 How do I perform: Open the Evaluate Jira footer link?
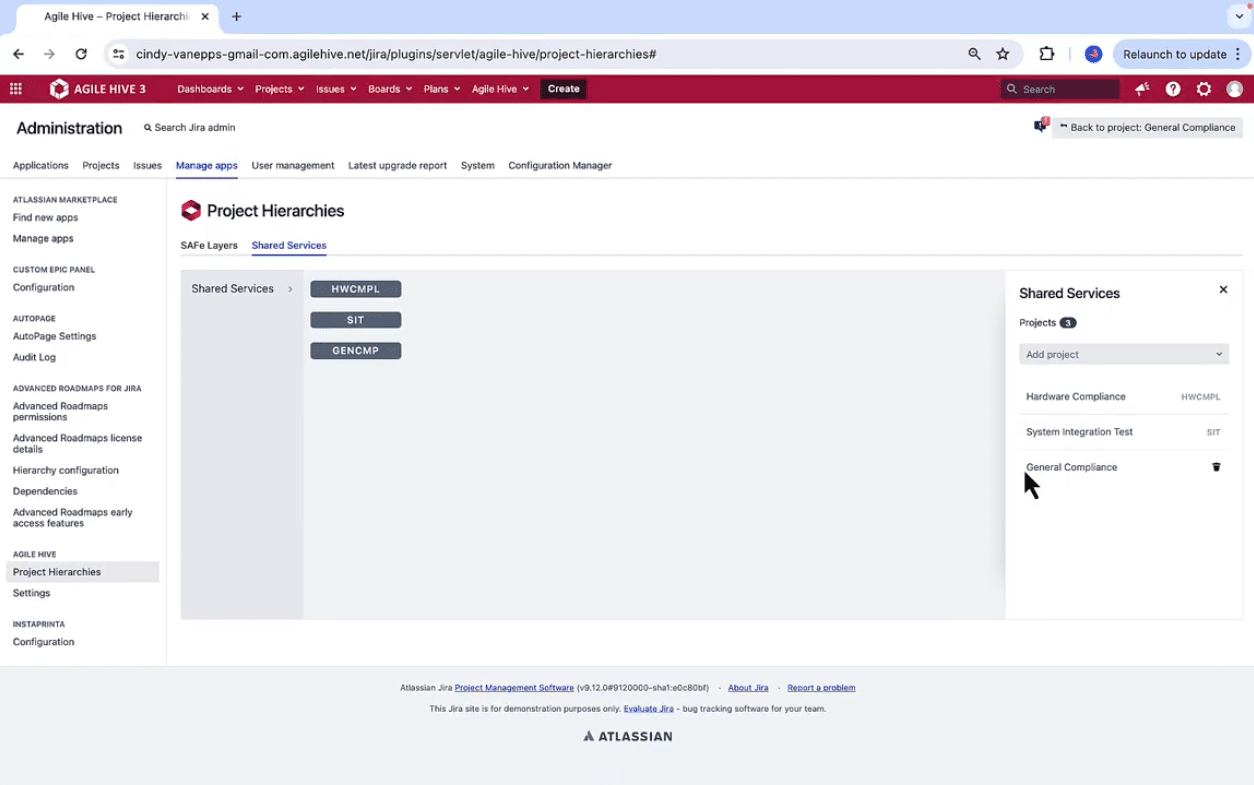pyautogui.click(x=648, y=709)
